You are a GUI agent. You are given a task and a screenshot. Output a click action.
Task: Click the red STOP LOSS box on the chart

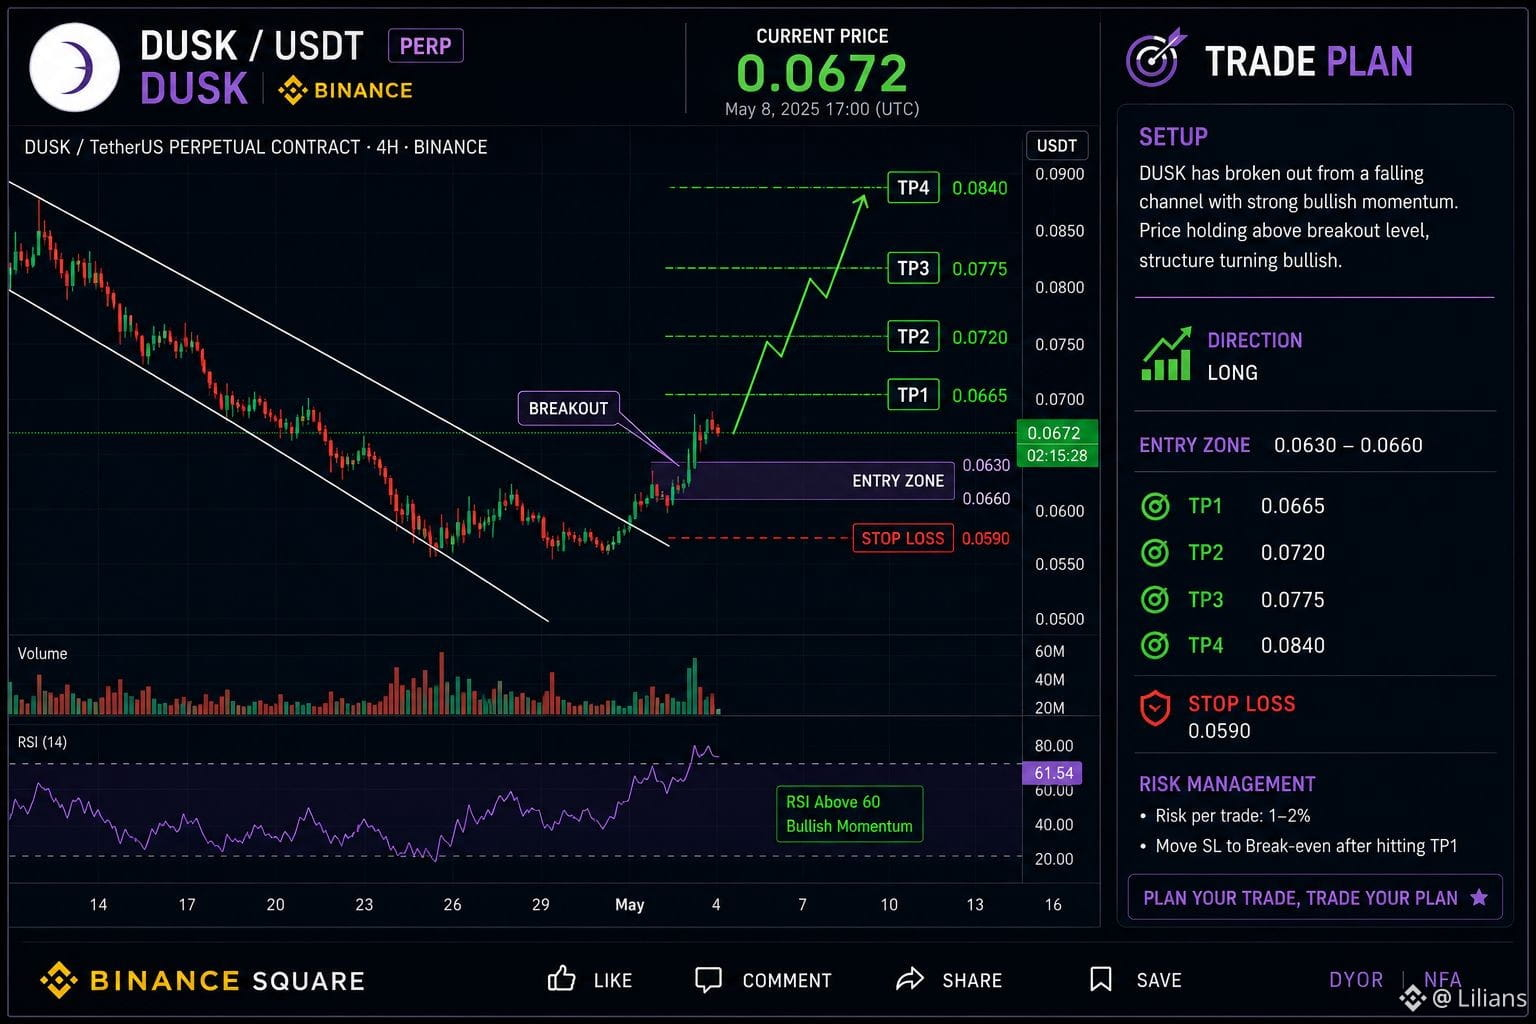(902, 538)
